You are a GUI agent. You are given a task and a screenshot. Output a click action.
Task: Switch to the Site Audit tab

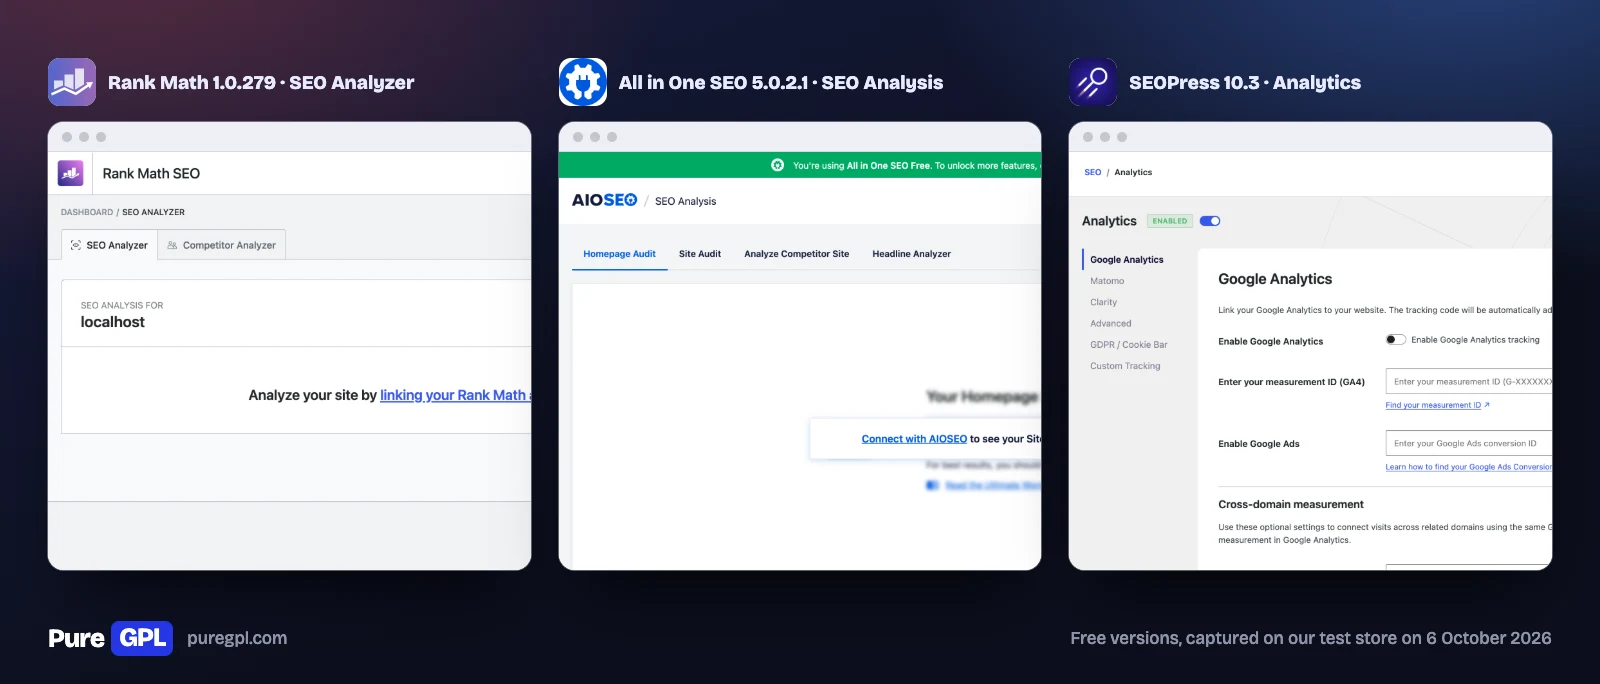pos(700,254)
